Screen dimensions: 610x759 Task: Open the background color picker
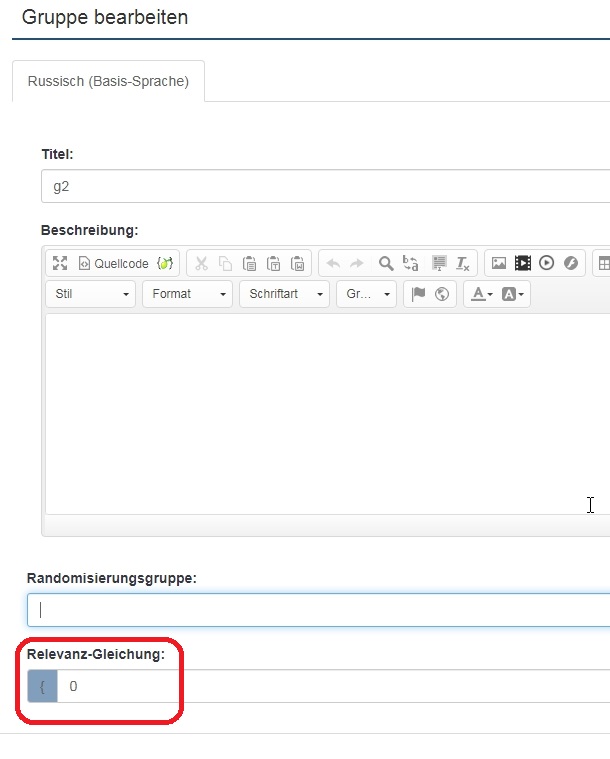click(x=512, y=294)
